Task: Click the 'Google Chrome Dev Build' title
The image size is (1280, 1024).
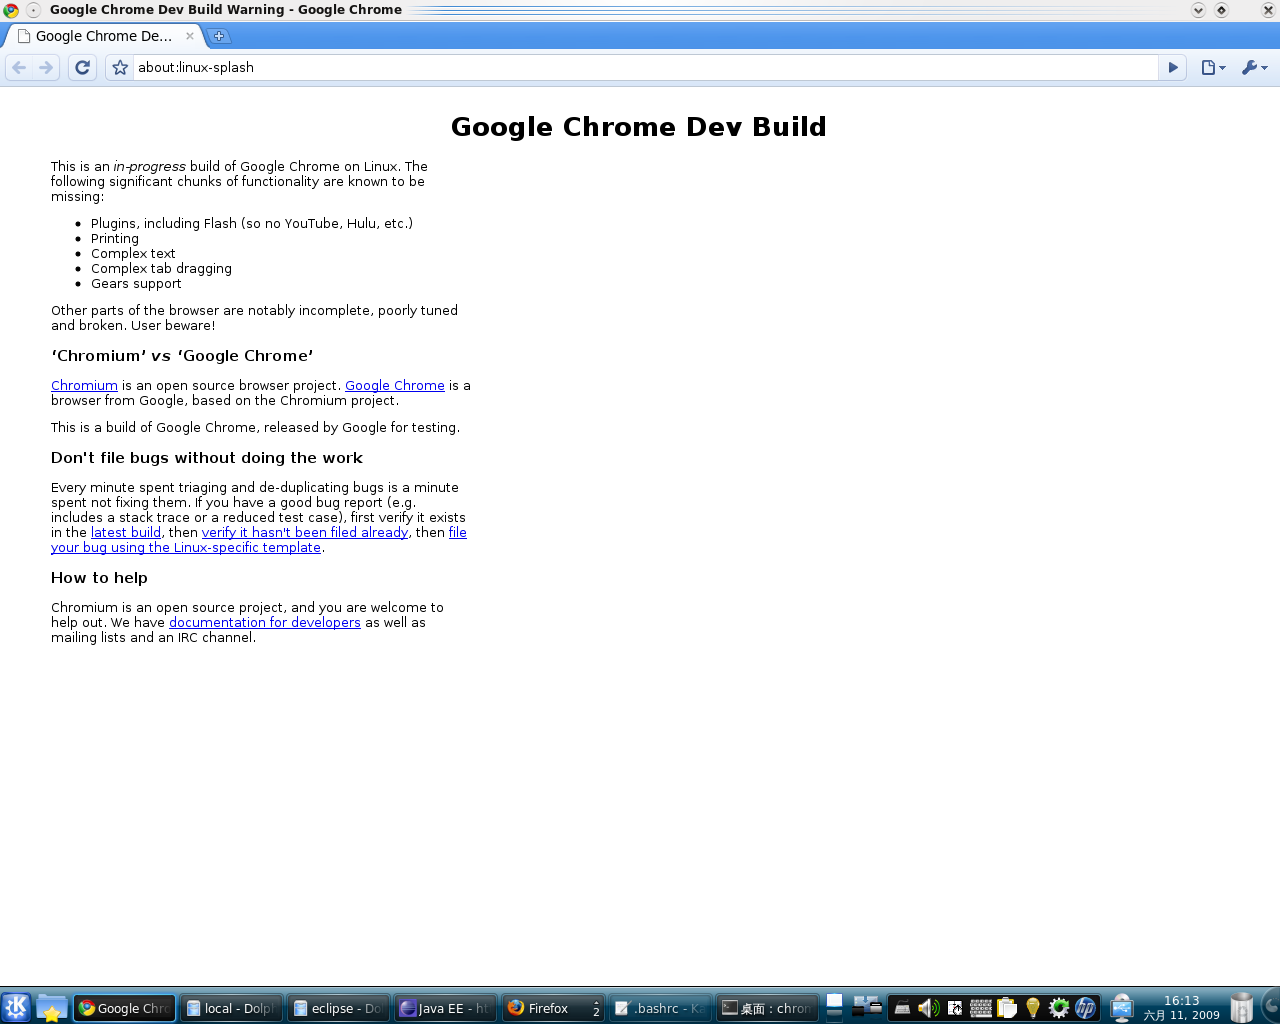Action: [639, 127]
